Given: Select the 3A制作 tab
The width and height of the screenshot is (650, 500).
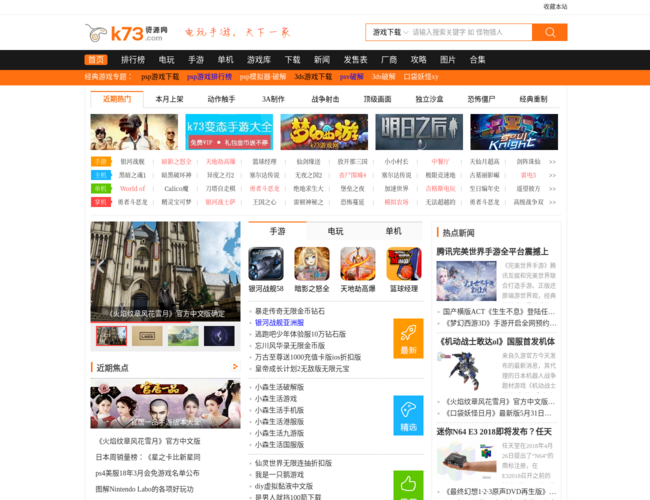Looking at the screenshot, I should click(x=273, y=99).
